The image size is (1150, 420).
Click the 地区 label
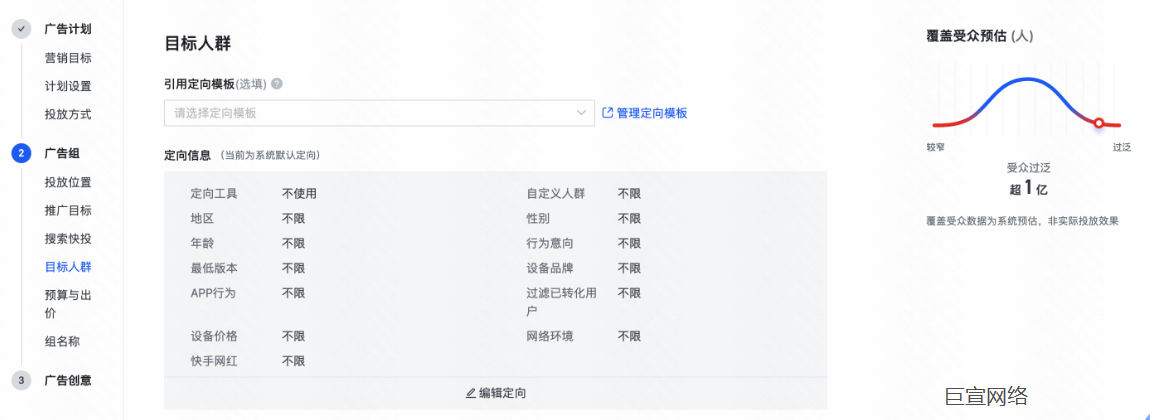point(202,218)
